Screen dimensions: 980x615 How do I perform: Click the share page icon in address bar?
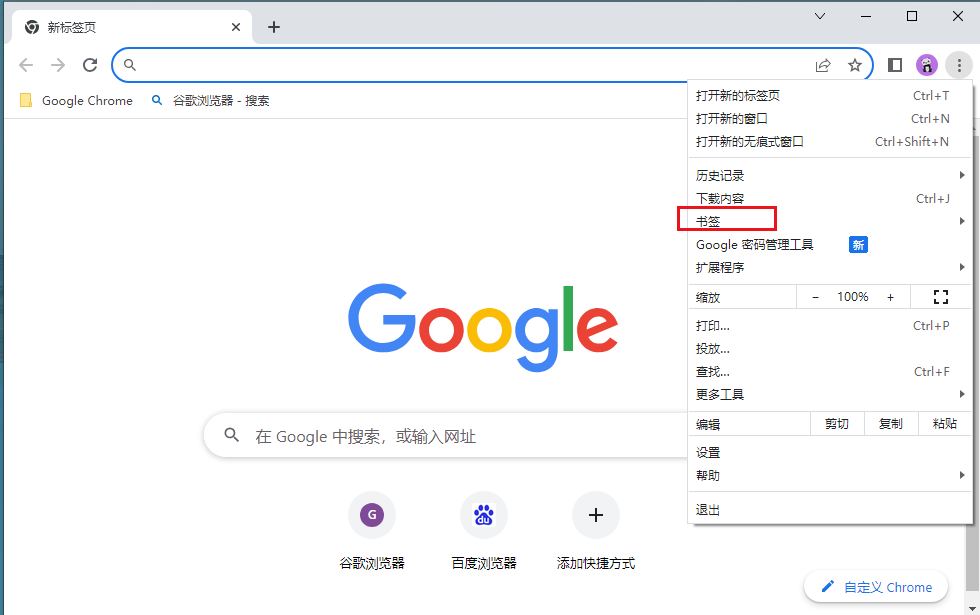[823, 65]
